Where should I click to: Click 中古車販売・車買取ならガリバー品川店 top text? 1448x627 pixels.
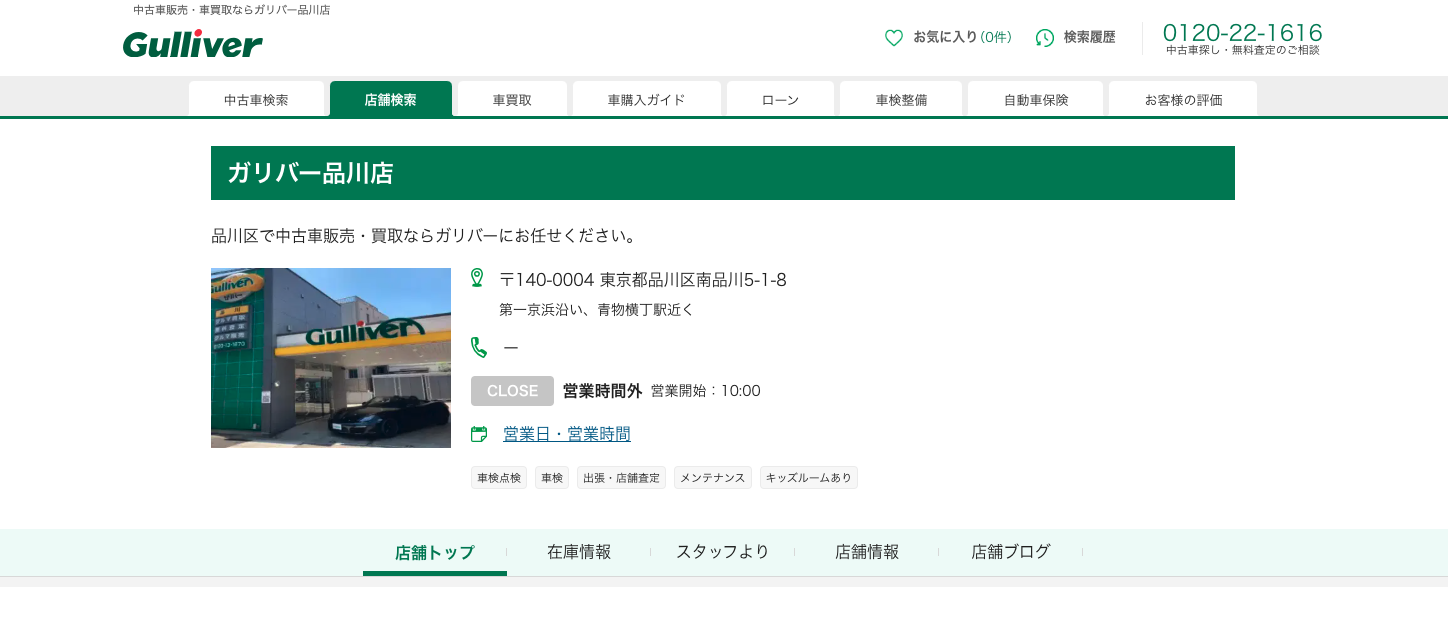(x=232, y=10)
